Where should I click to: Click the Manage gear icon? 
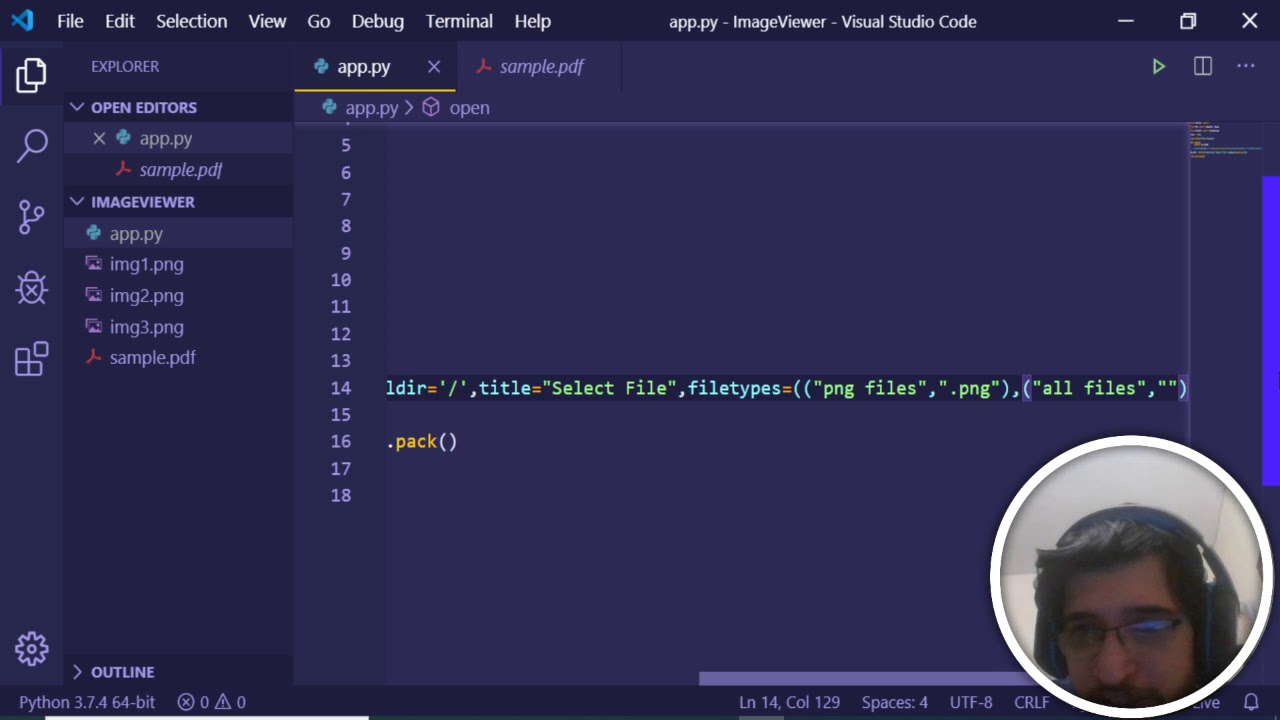click(x=32, y=649)
